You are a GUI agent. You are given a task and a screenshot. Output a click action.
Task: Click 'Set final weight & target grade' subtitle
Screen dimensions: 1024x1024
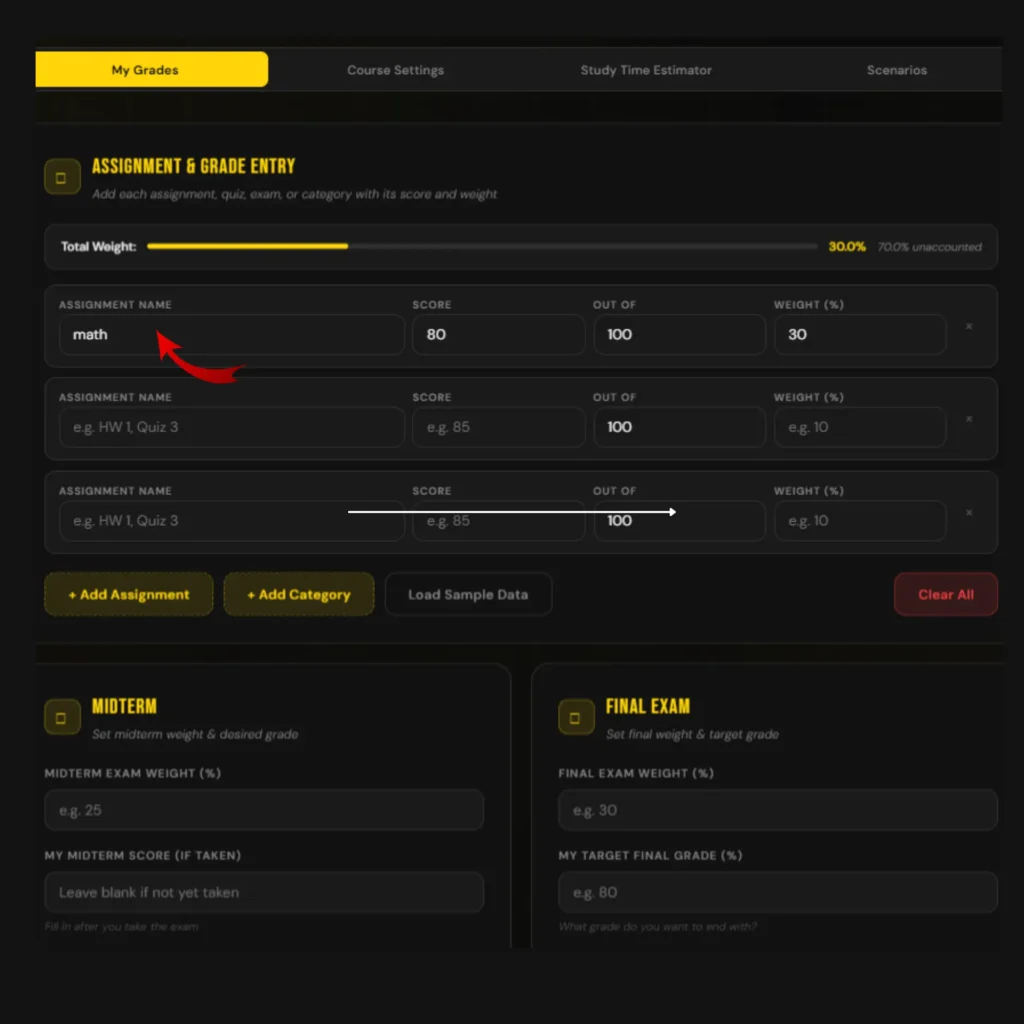click(x=692, y=734)
